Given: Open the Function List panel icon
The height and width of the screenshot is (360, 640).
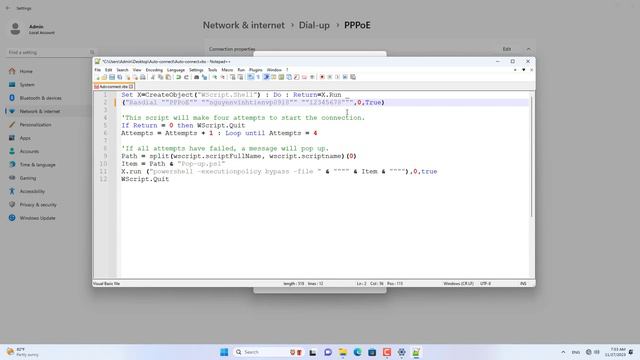Looking at the screenshot, I should pos(297,77).
